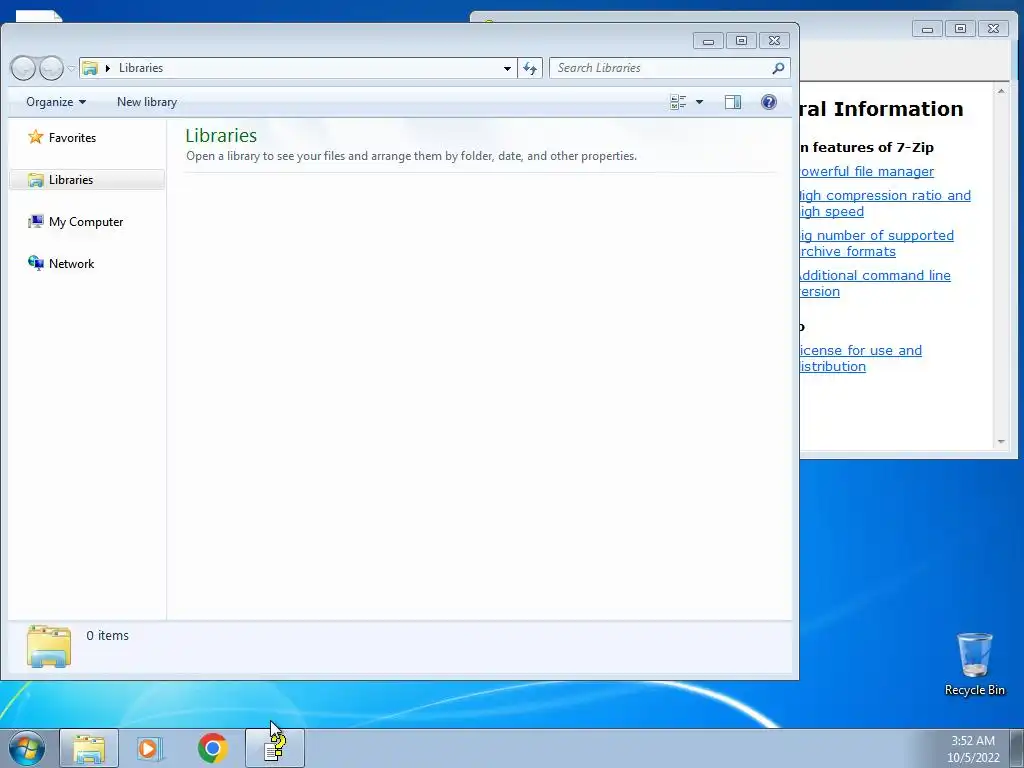The height and width of the screenshot is (768, 1024).
Task: Close the 7-Zip help window
Action: [993, 29]
